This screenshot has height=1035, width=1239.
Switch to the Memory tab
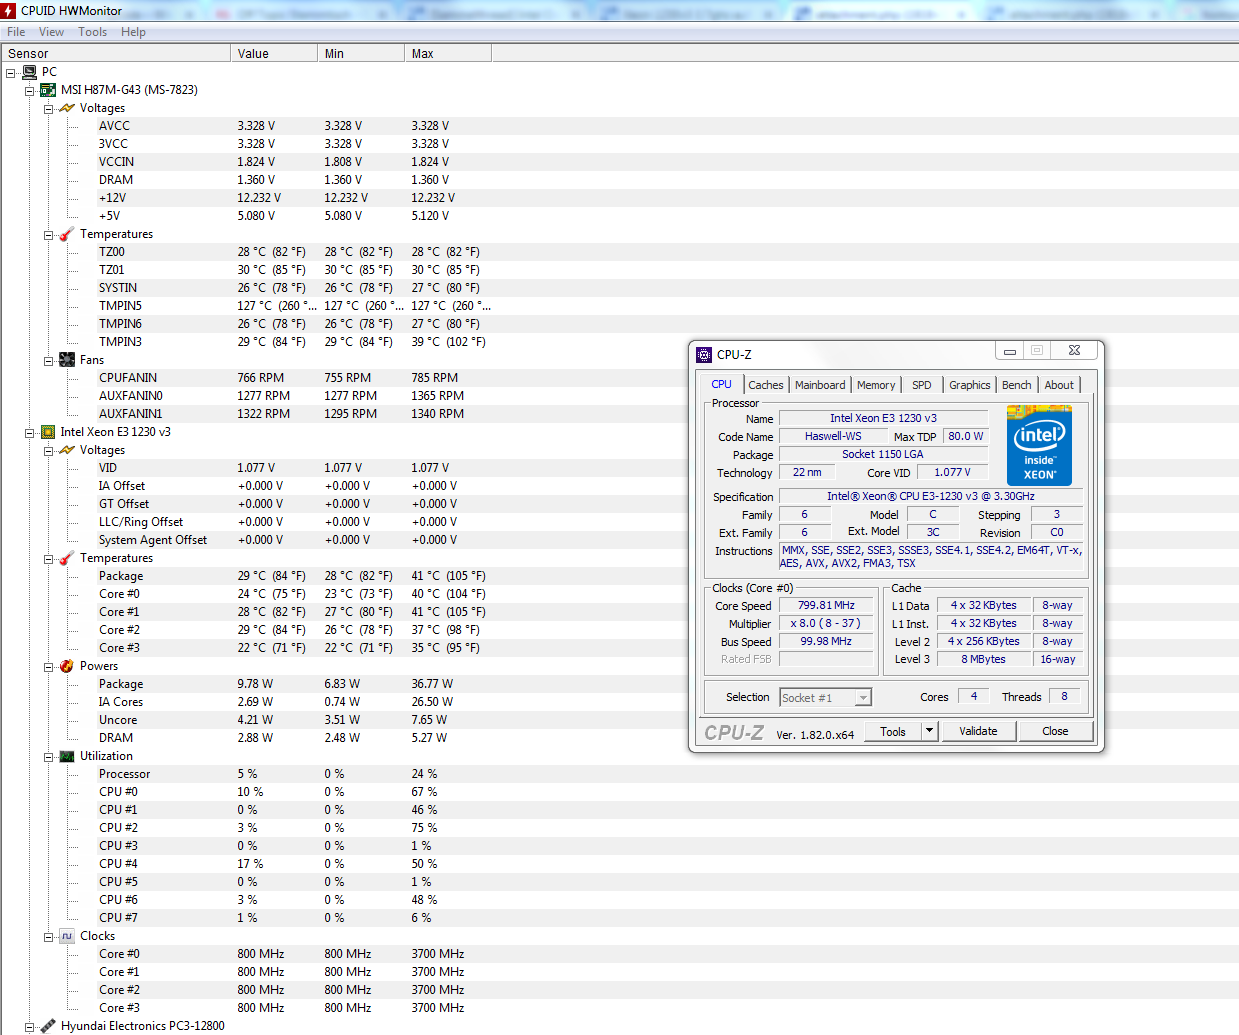point(876,385)
